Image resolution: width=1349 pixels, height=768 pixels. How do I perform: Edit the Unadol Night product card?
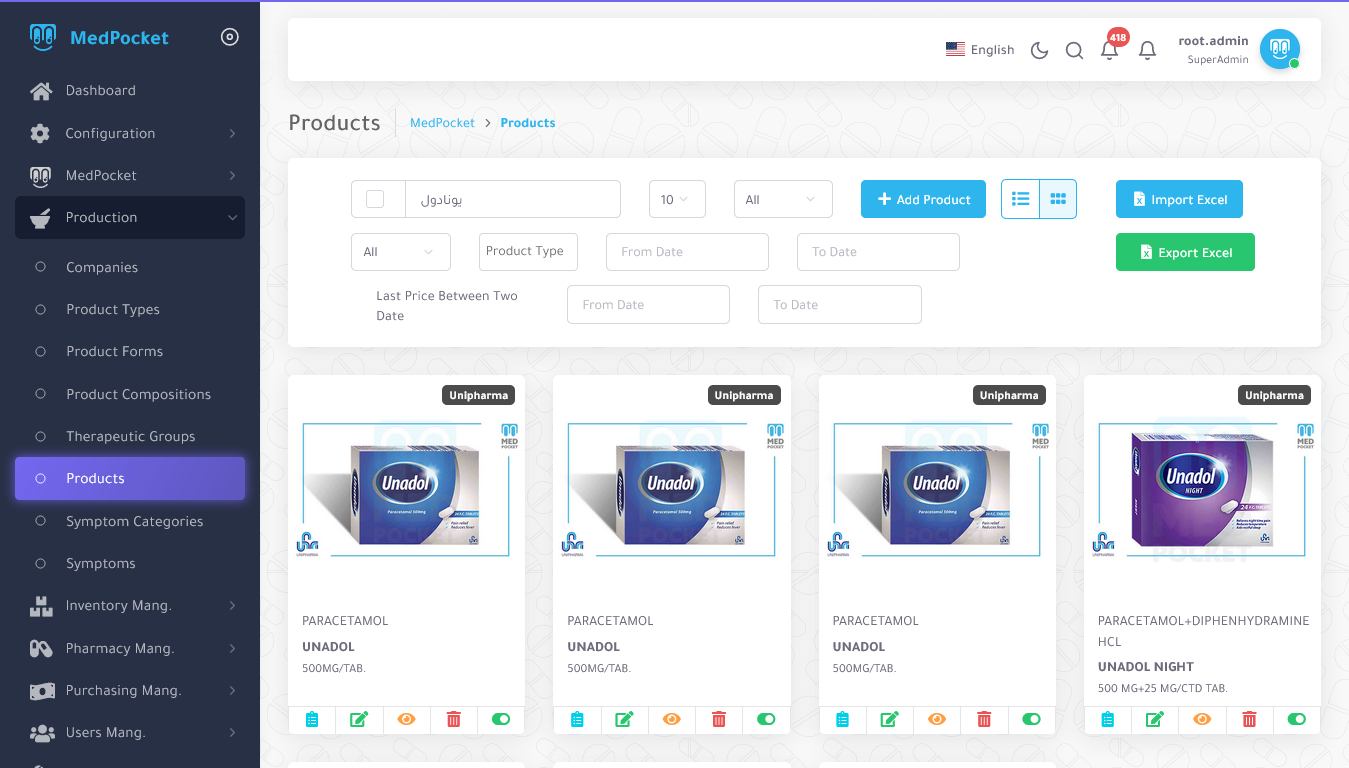click(x=1154, y=719)
